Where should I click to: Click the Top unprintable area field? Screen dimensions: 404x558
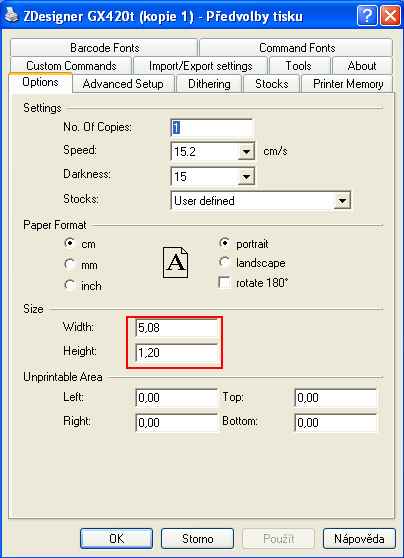(x=336, y=397)
